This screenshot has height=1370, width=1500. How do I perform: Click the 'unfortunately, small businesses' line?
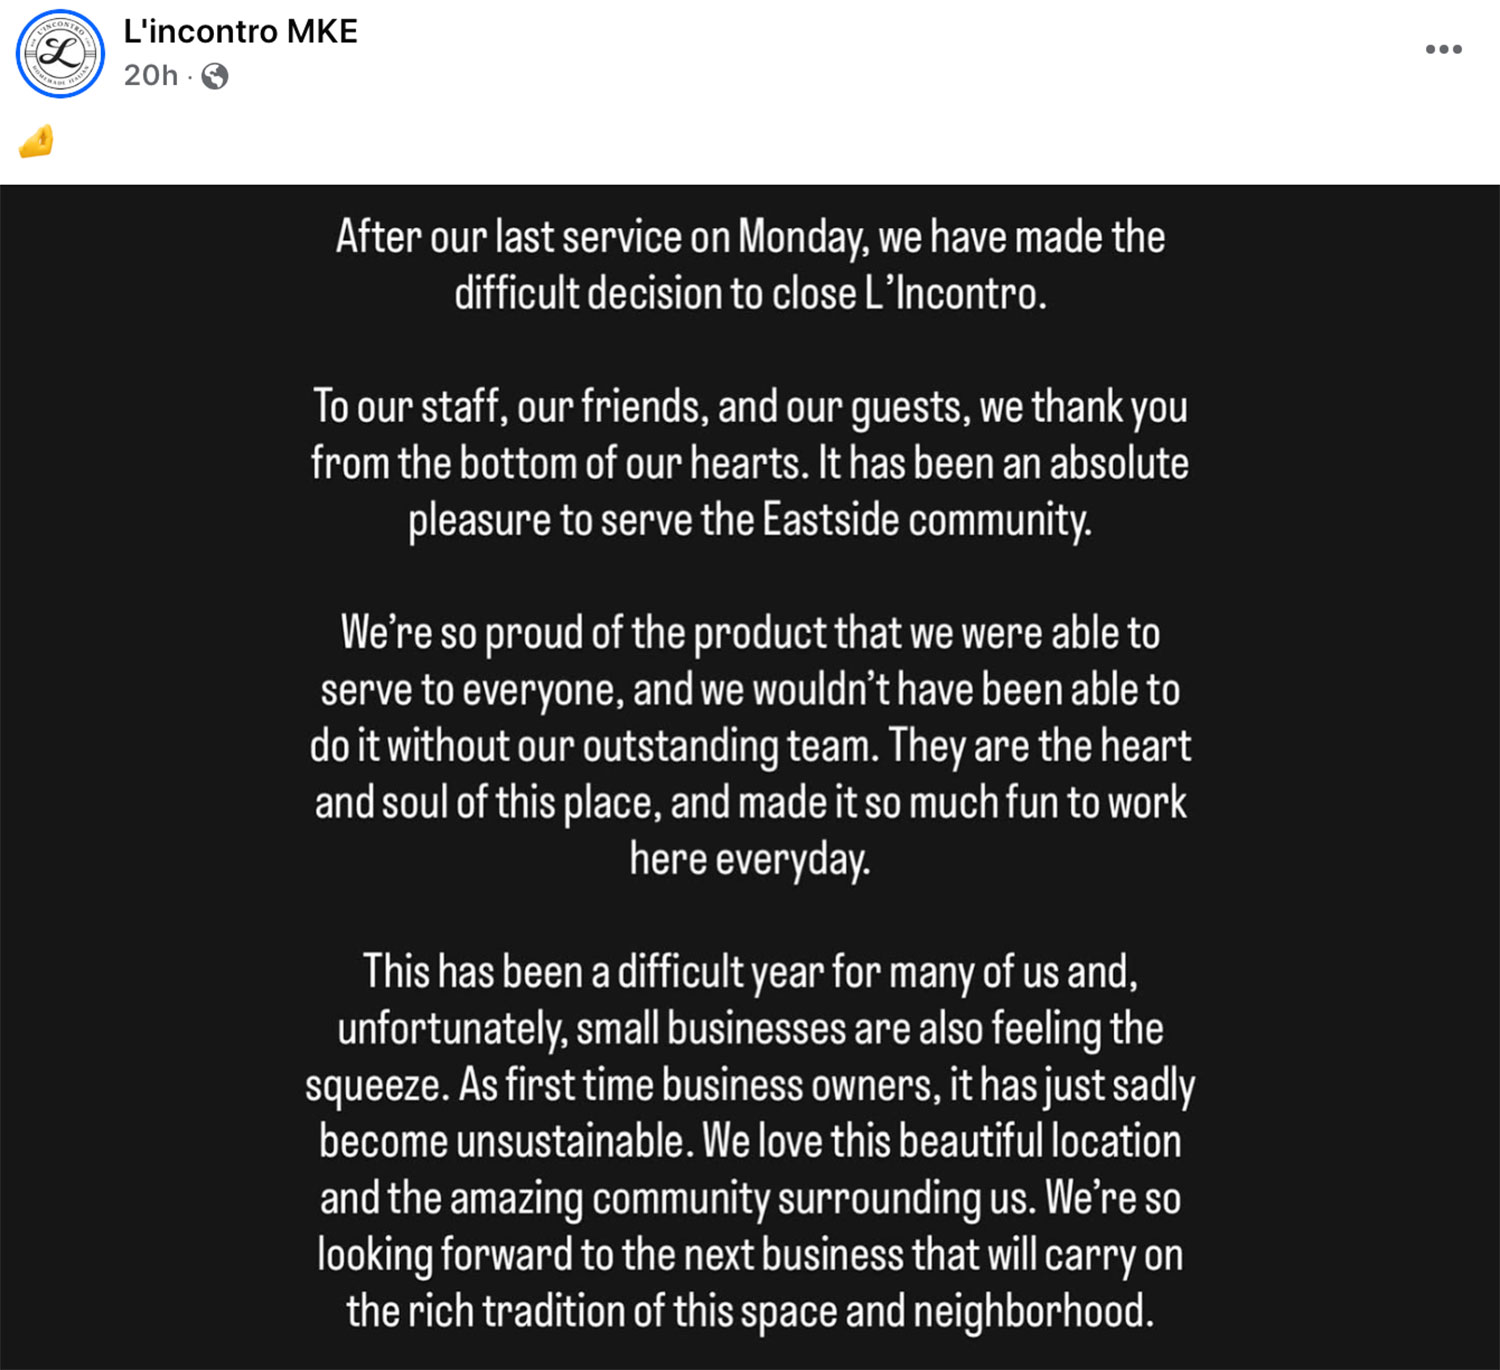click(x=750, y=1029)
